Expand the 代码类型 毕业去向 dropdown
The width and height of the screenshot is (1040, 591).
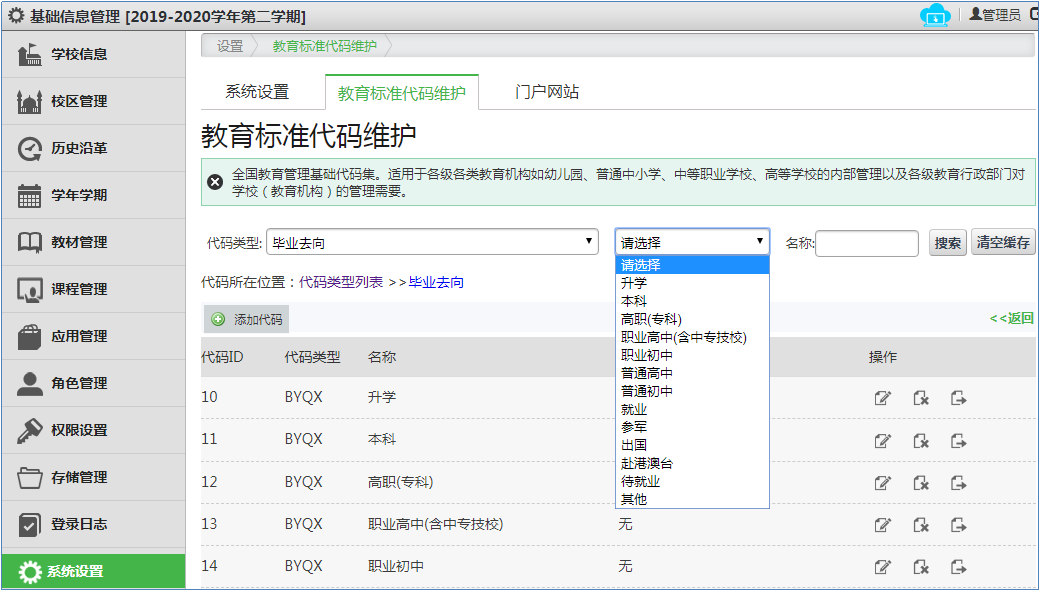pyautogui.click(x=433, y=242)
